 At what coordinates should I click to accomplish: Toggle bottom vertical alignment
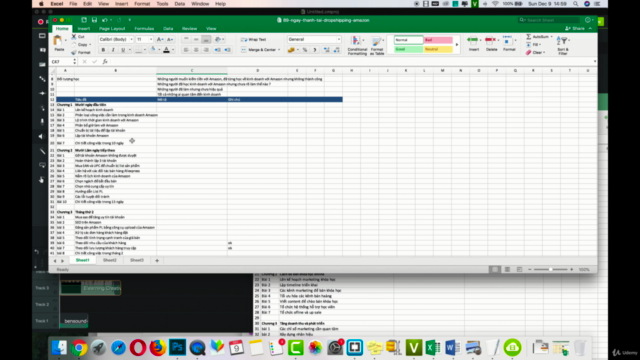point(206,40)
